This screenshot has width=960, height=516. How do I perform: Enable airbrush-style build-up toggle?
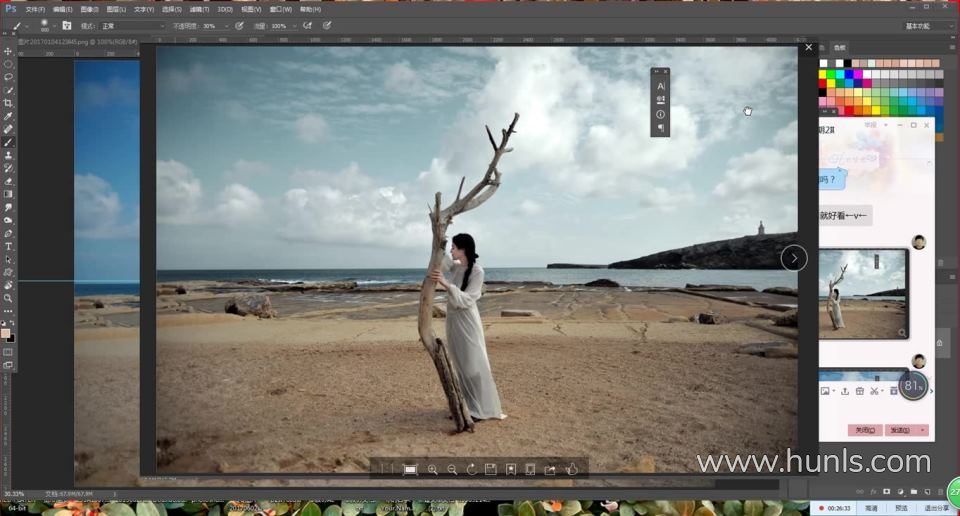[x=307, y=26]
